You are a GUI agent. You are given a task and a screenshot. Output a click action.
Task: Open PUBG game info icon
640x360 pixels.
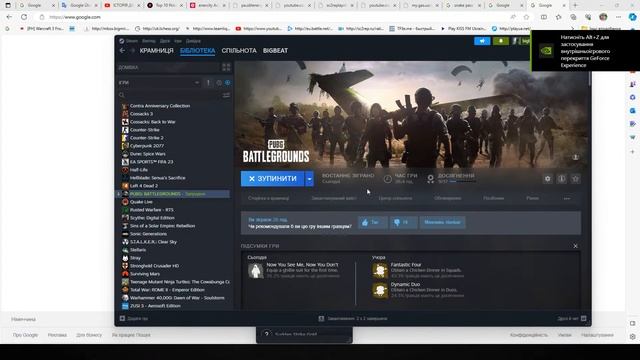[x=562, y=179]
